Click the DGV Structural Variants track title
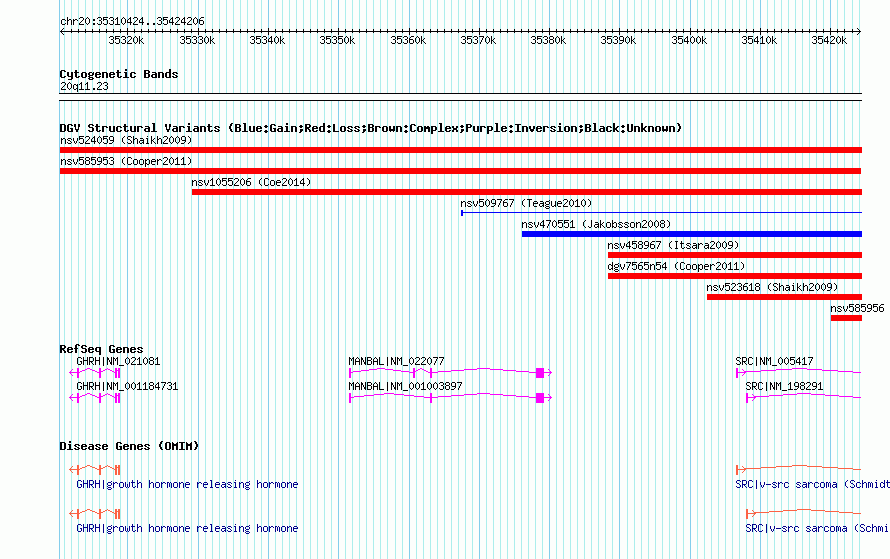The image size is (890, 559). pos(371,128)
